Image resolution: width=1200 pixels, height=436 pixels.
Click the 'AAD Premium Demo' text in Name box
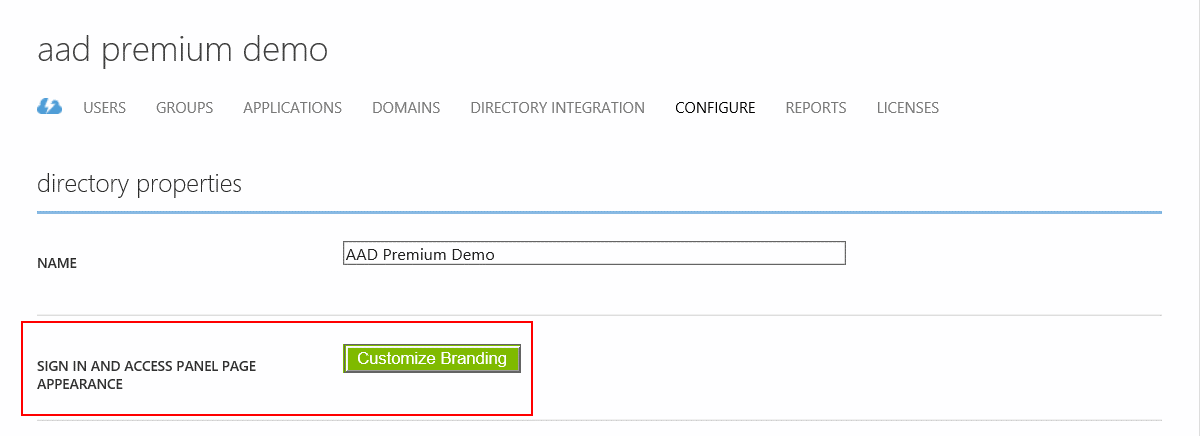[420, 254]
